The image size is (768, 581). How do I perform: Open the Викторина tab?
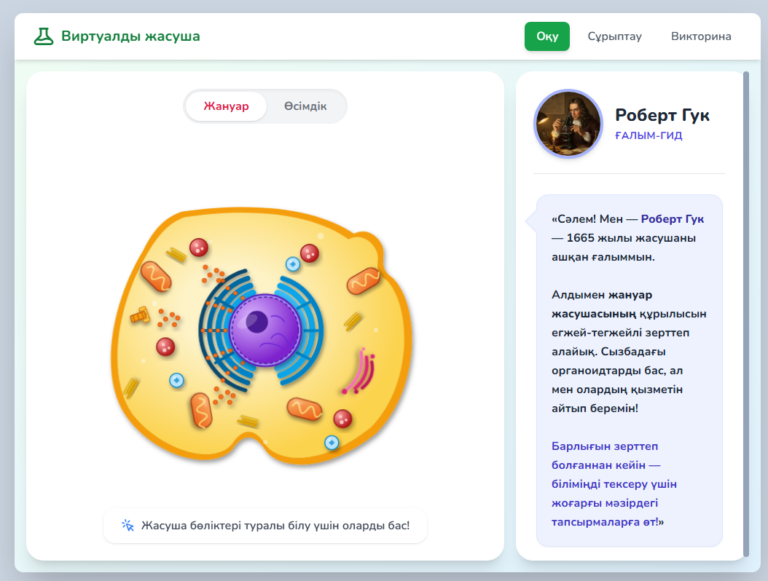(701, 36)
